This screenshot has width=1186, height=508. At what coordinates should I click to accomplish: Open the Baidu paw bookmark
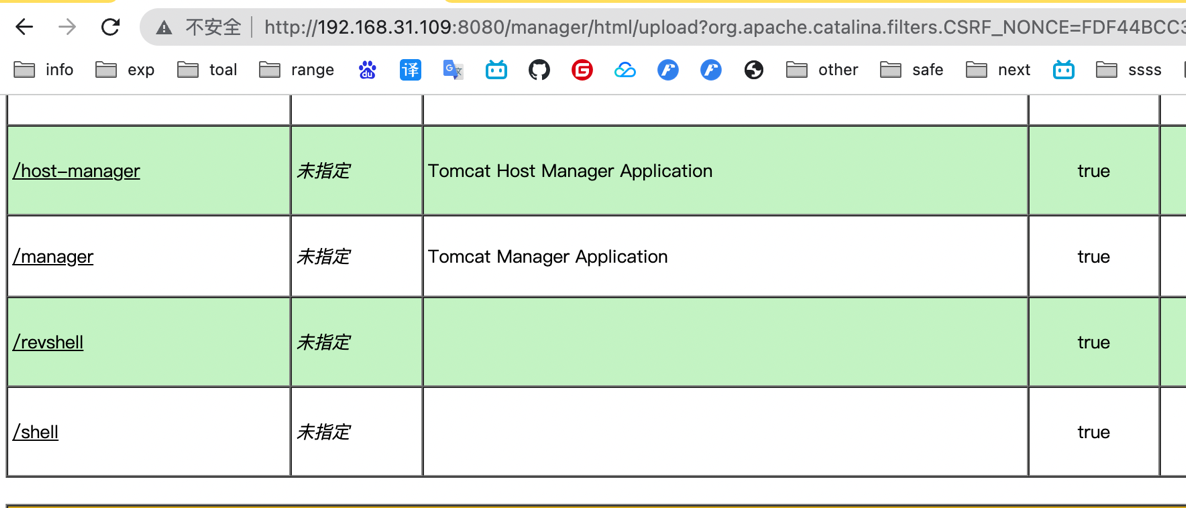click(x=367, y=70)
